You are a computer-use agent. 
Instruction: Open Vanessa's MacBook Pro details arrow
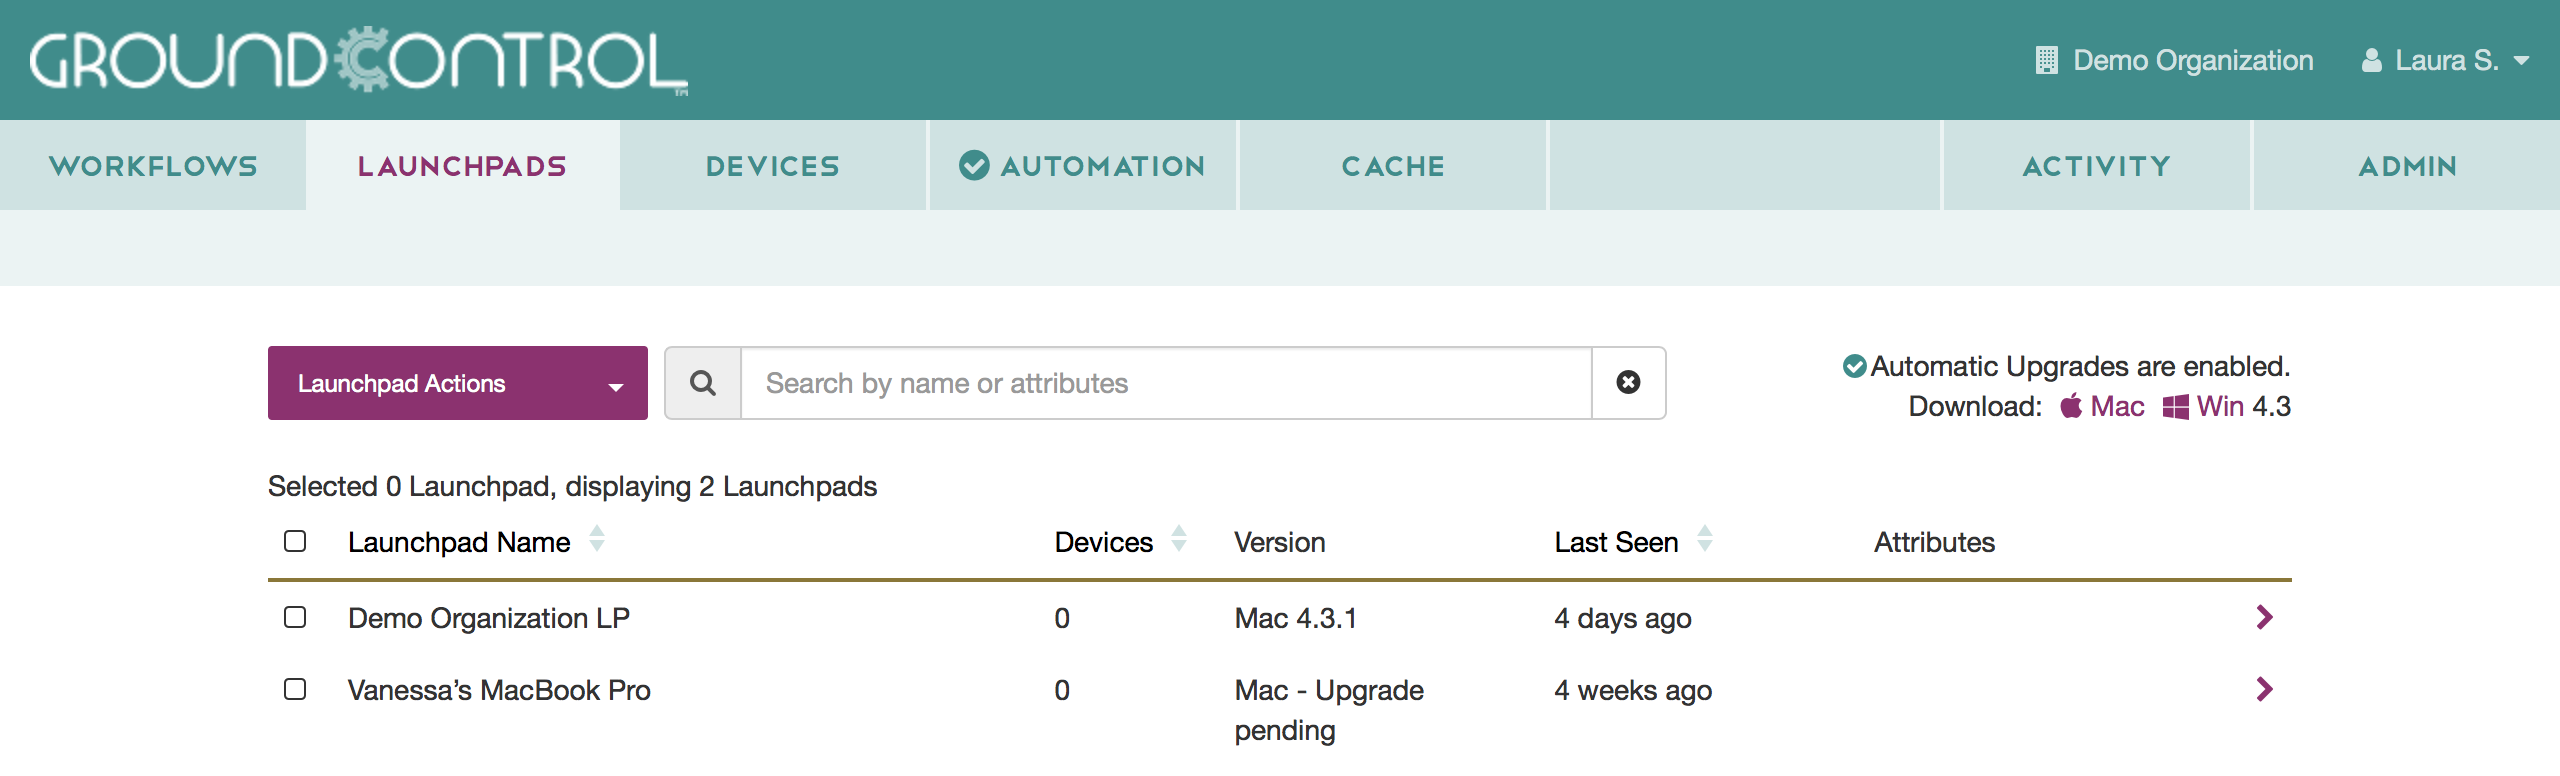click(x=2264, y=690)
